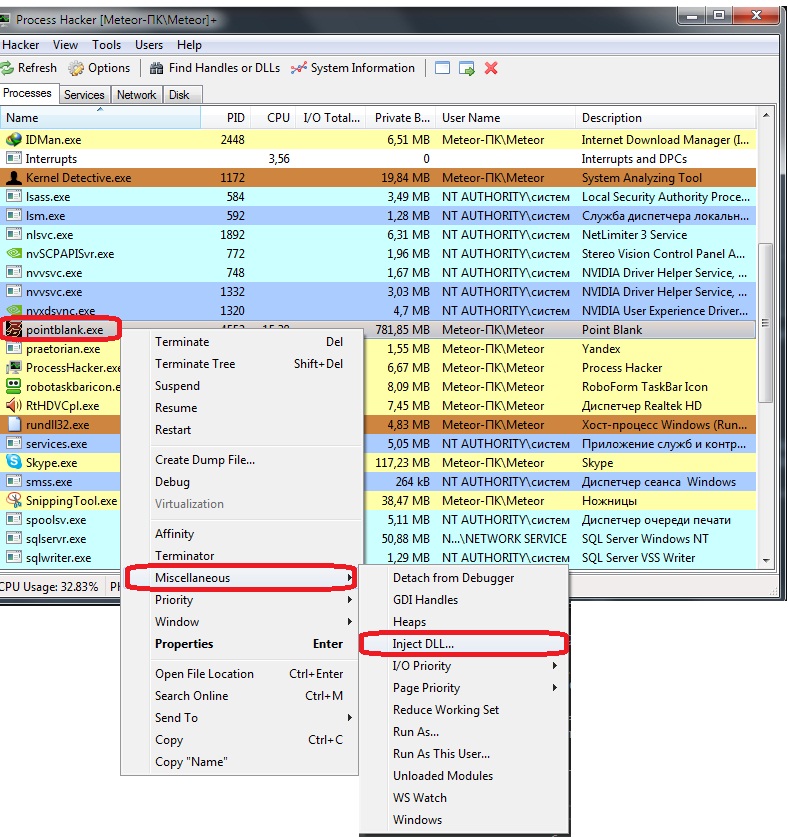Click the pointblank.exe process icon
Image resolution: width=788 pixels, height=837 pixels.
[x=14, y=329]
